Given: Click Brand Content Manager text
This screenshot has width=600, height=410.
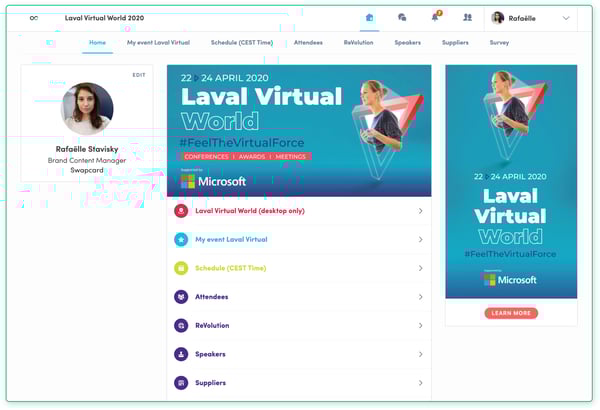Looking at the screenshot, I should 87,160.
